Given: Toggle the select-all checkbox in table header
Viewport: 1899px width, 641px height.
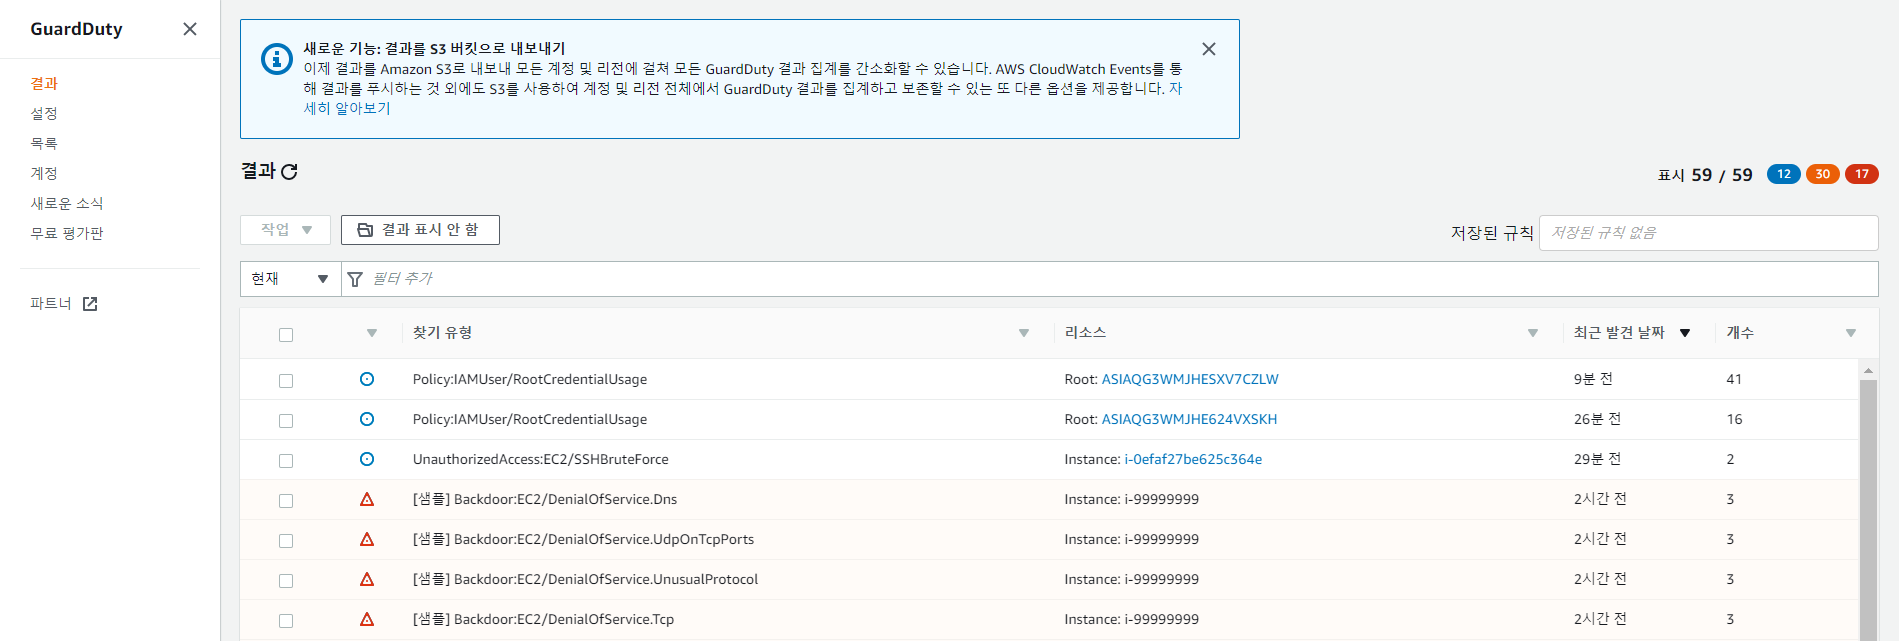Looking at the screenshot, I should tap(286, 335).
